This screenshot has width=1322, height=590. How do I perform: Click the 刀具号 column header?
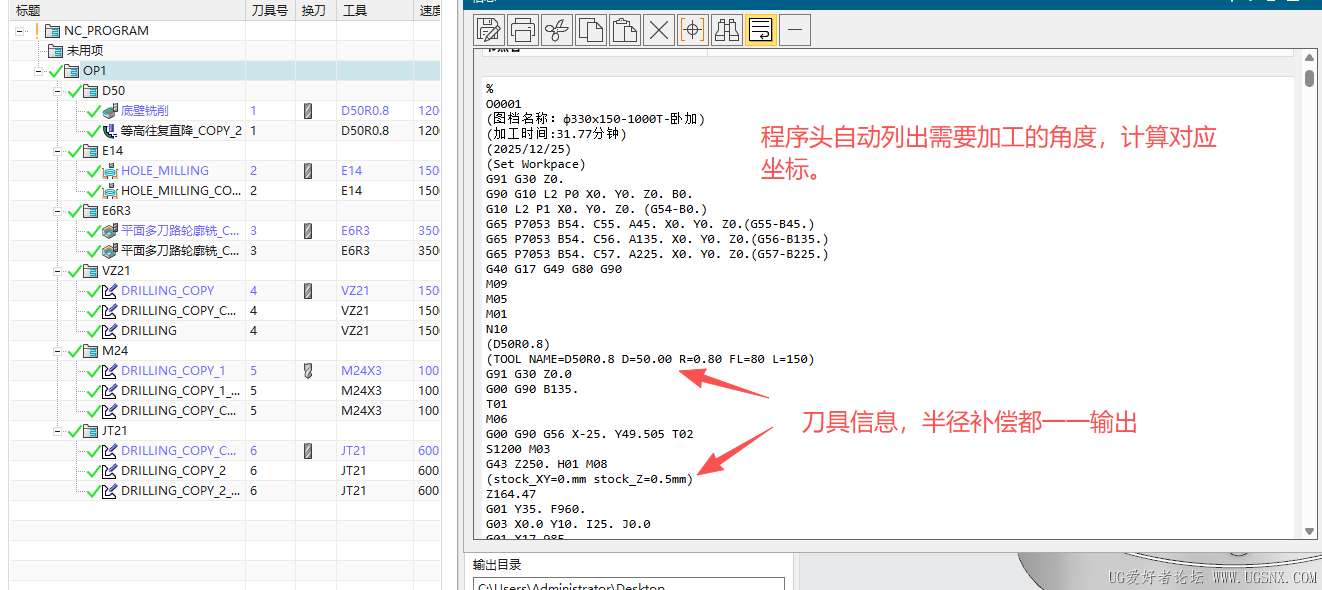[x=270, y=10]
